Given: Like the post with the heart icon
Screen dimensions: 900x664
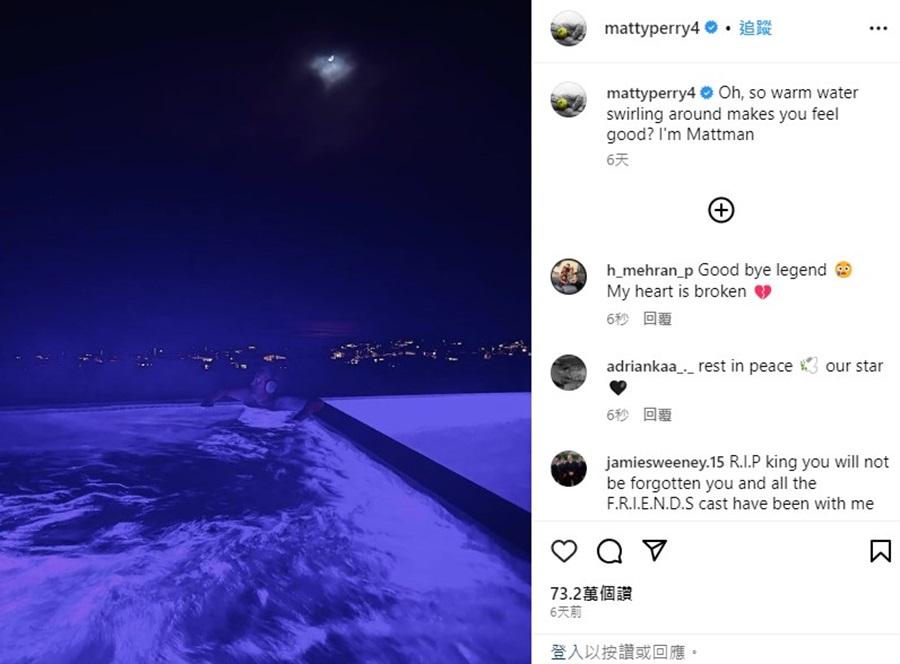Looking at the screenshot, I should point(564,551).
